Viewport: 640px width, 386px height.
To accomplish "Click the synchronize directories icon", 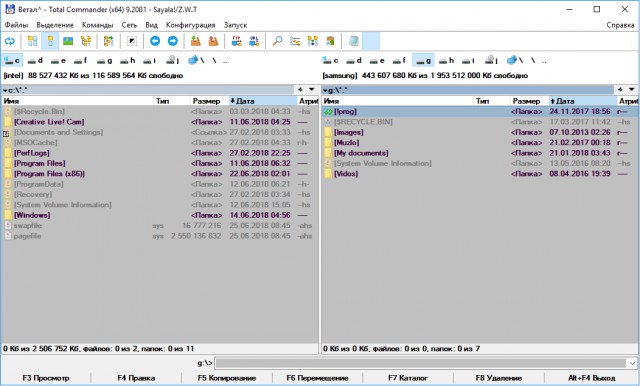I will coord(313,41).
